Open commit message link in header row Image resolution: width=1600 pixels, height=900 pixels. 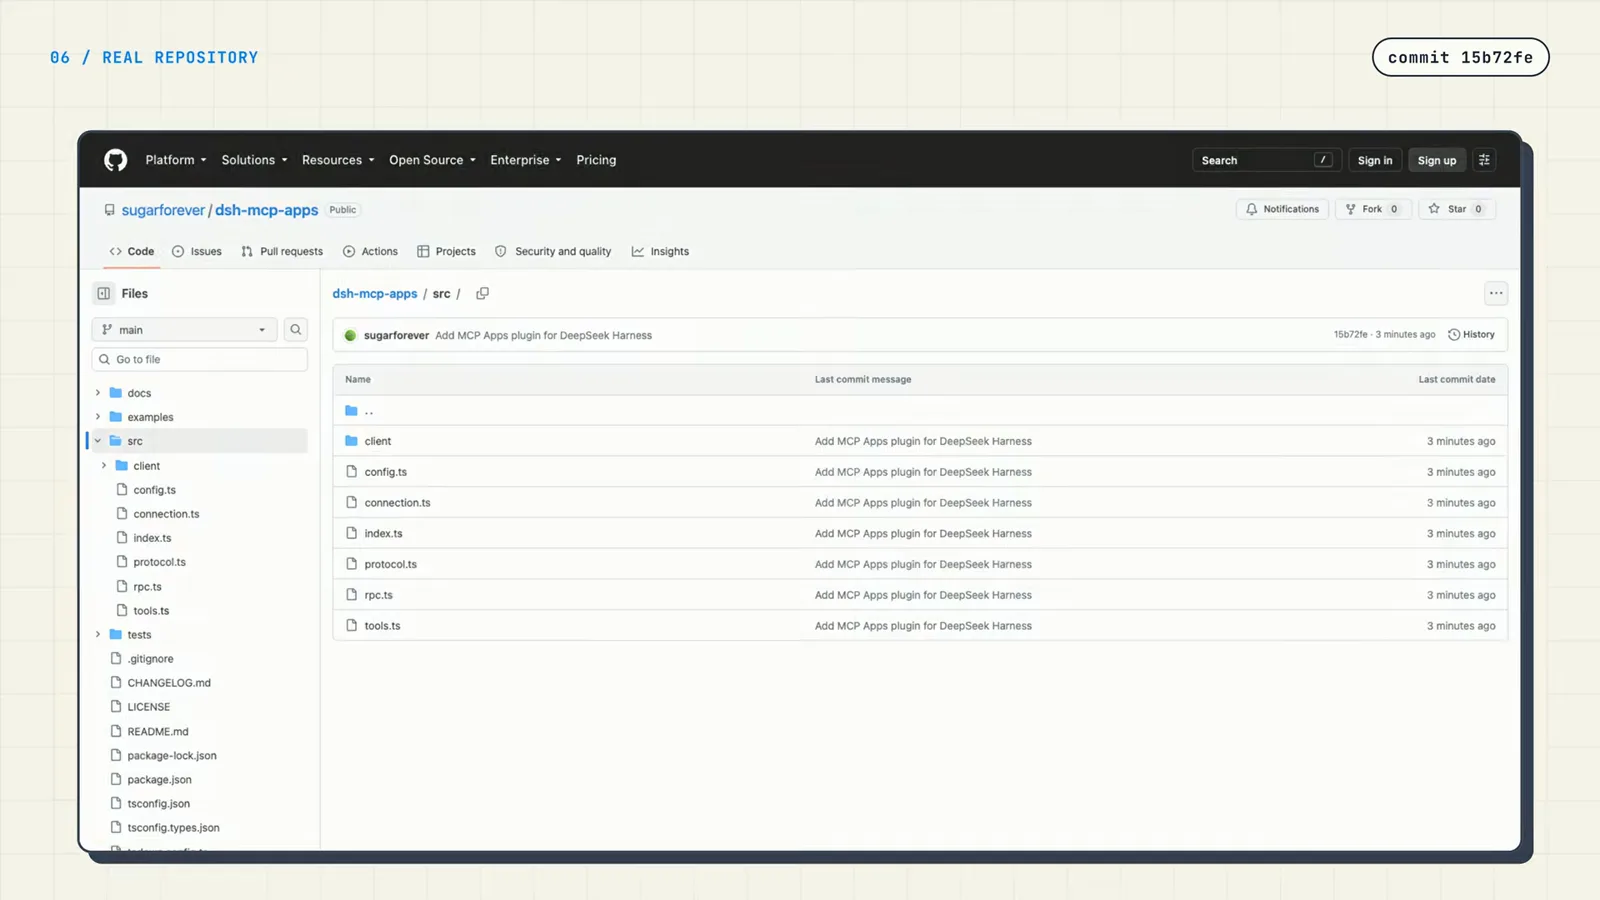[x=543, y=336]
